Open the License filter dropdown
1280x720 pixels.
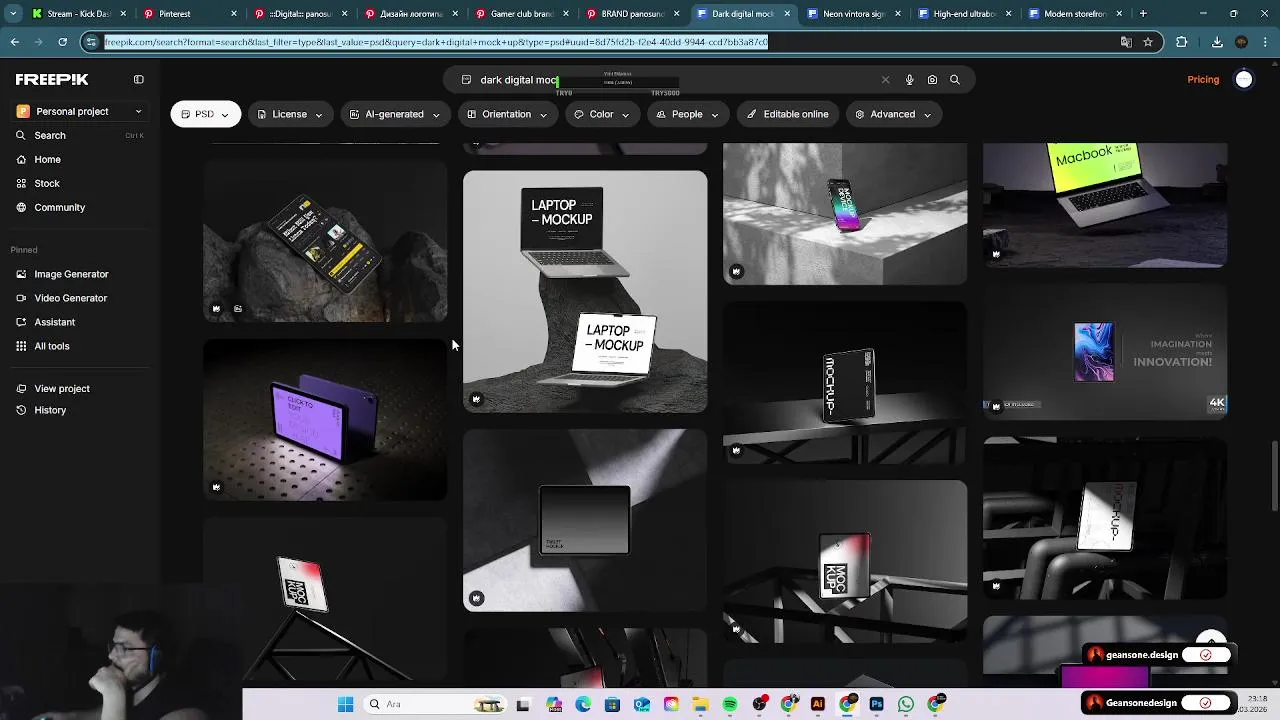click(290, 114)
